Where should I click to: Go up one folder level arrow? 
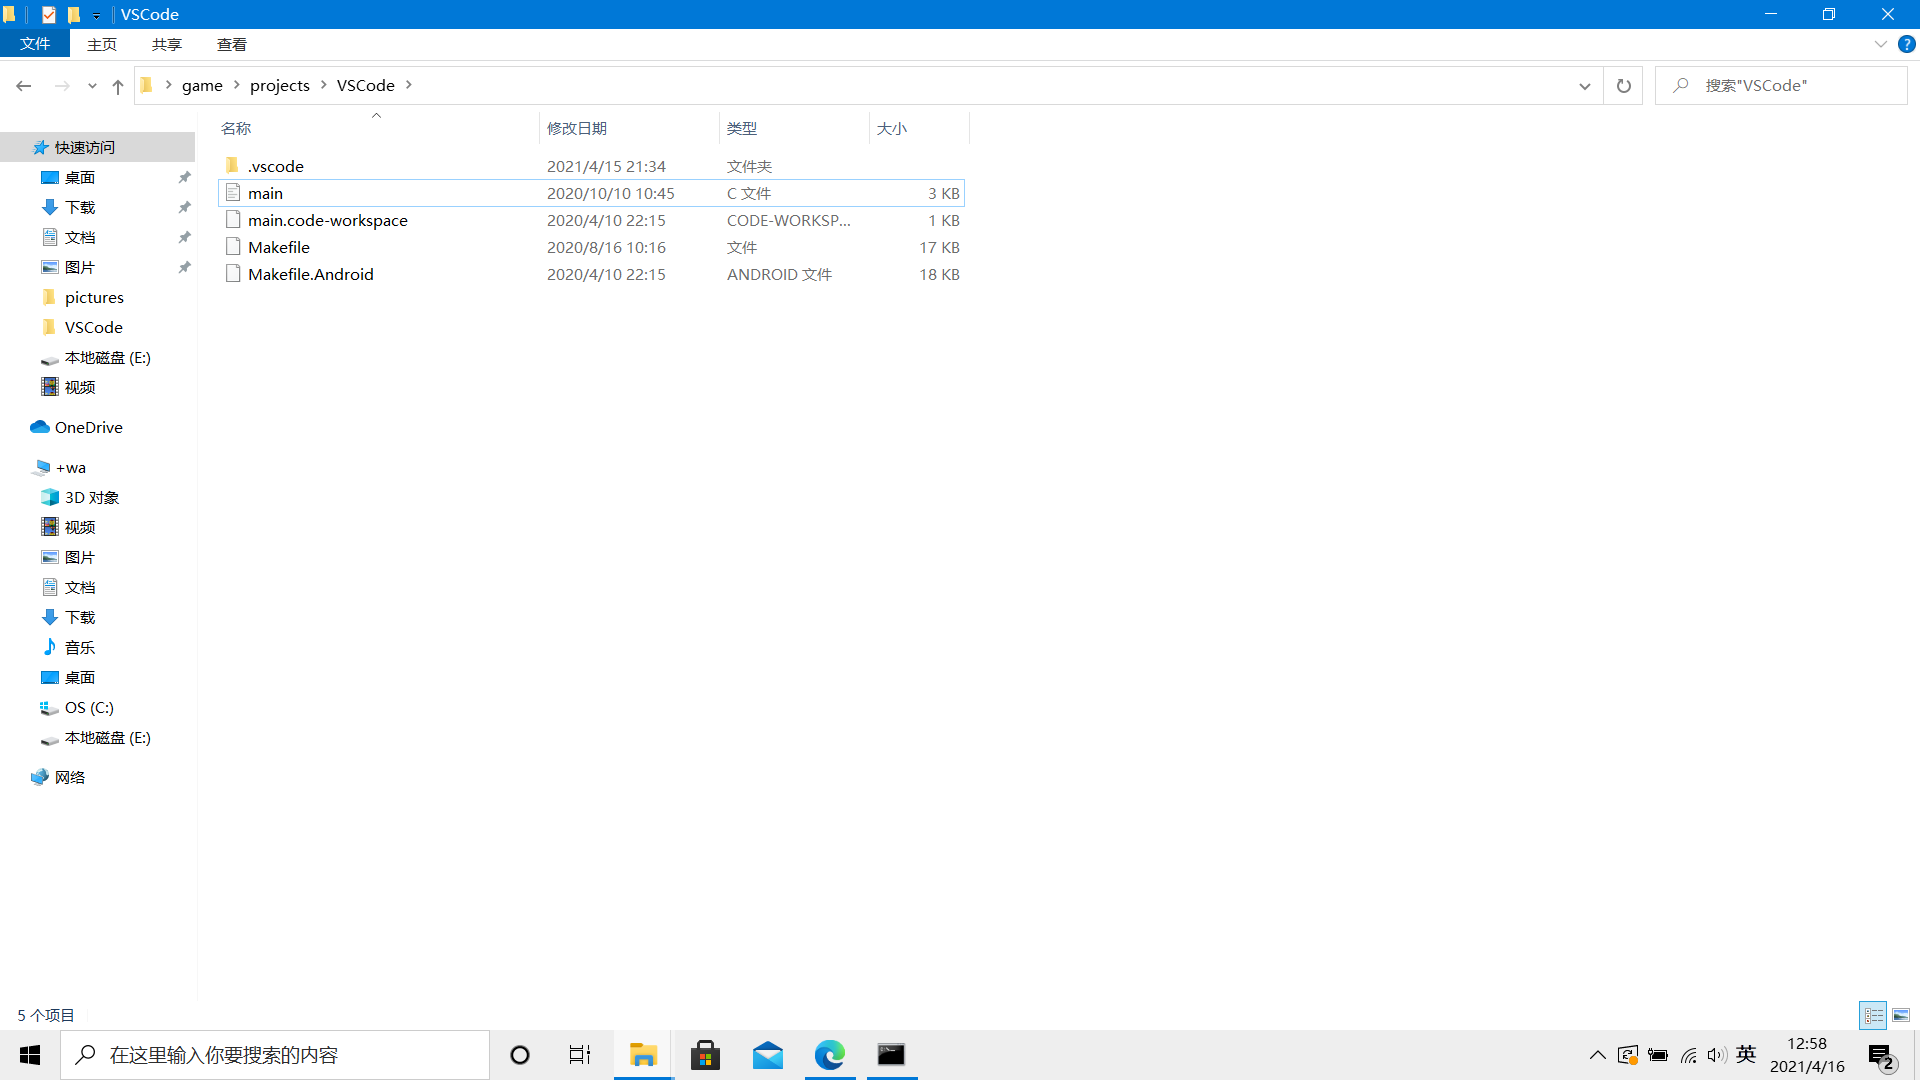(118, 86)
